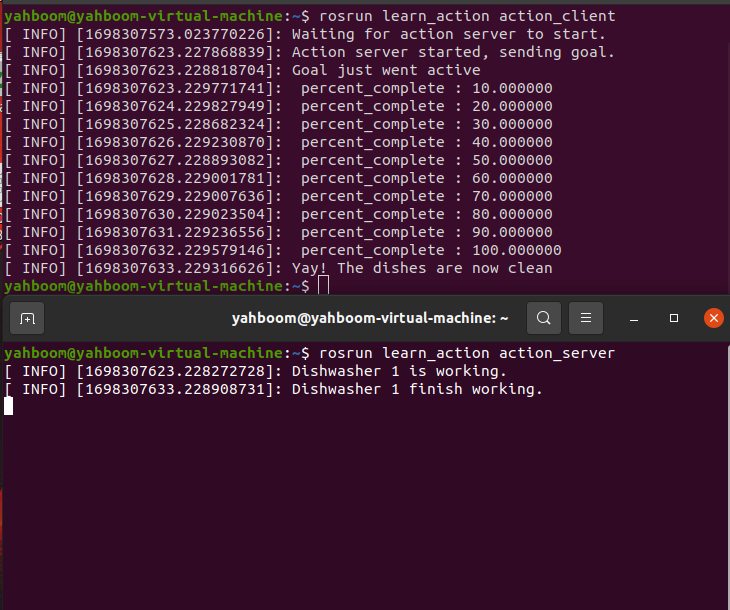Click the 'Dishwasher 1 is working.' line
The image size is (730, 610).
click(255, 372)
